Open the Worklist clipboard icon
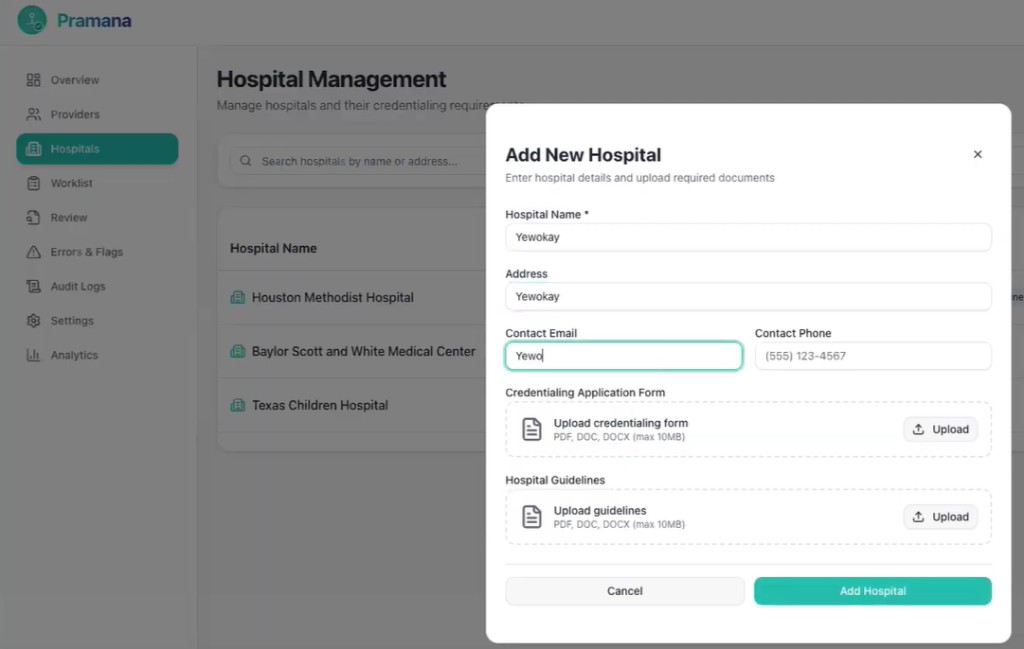The height and width of the screenshot is (649, 1024). coord(31,183)
